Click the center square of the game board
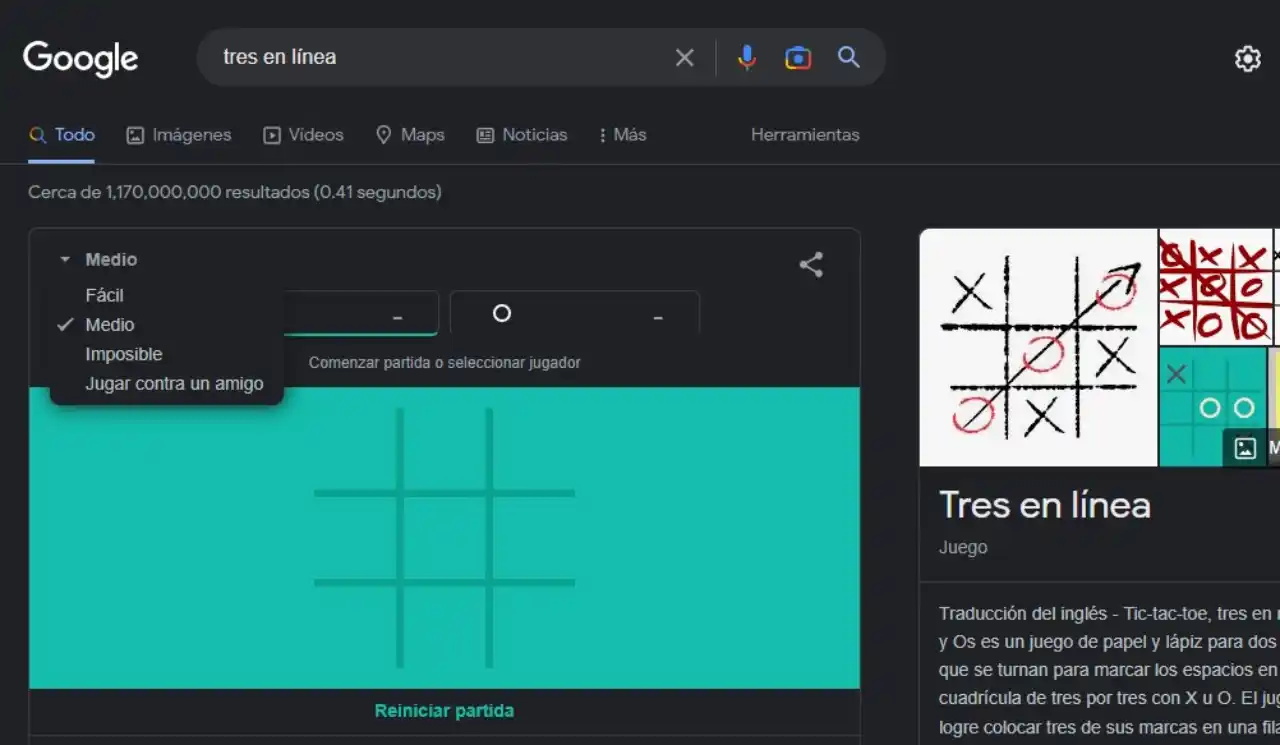The image size is (1280, 745). (444, 538)
